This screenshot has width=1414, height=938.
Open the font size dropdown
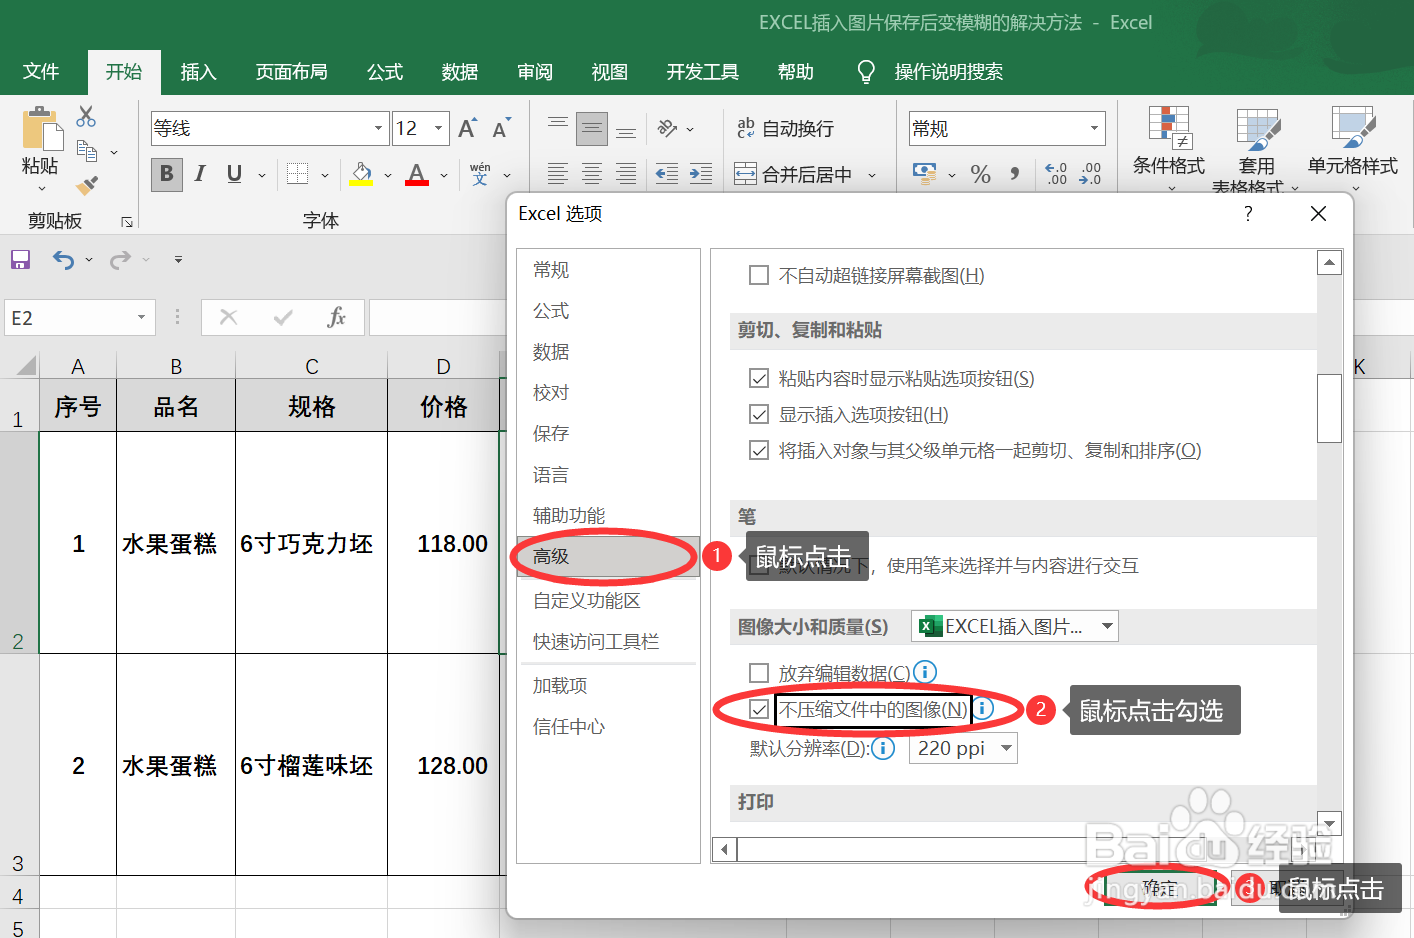[438, 128]
